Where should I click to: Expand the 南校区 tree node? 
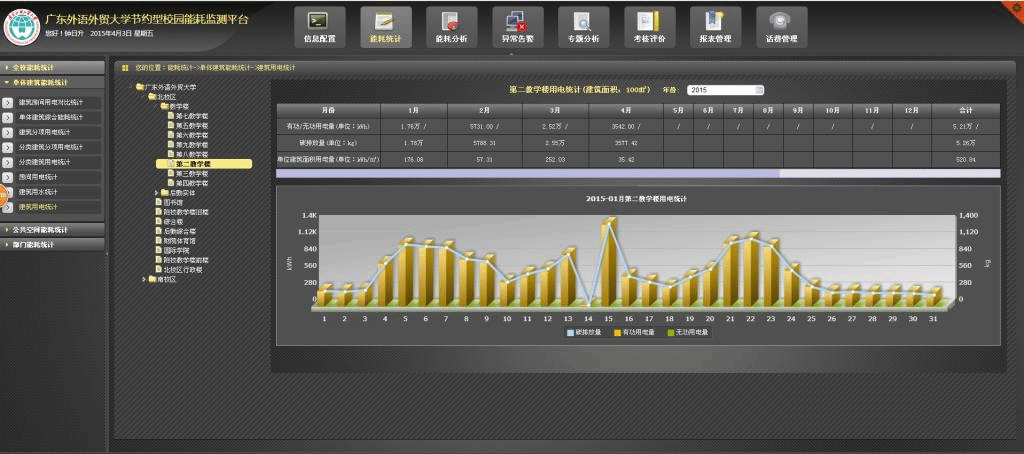point(145,278)
